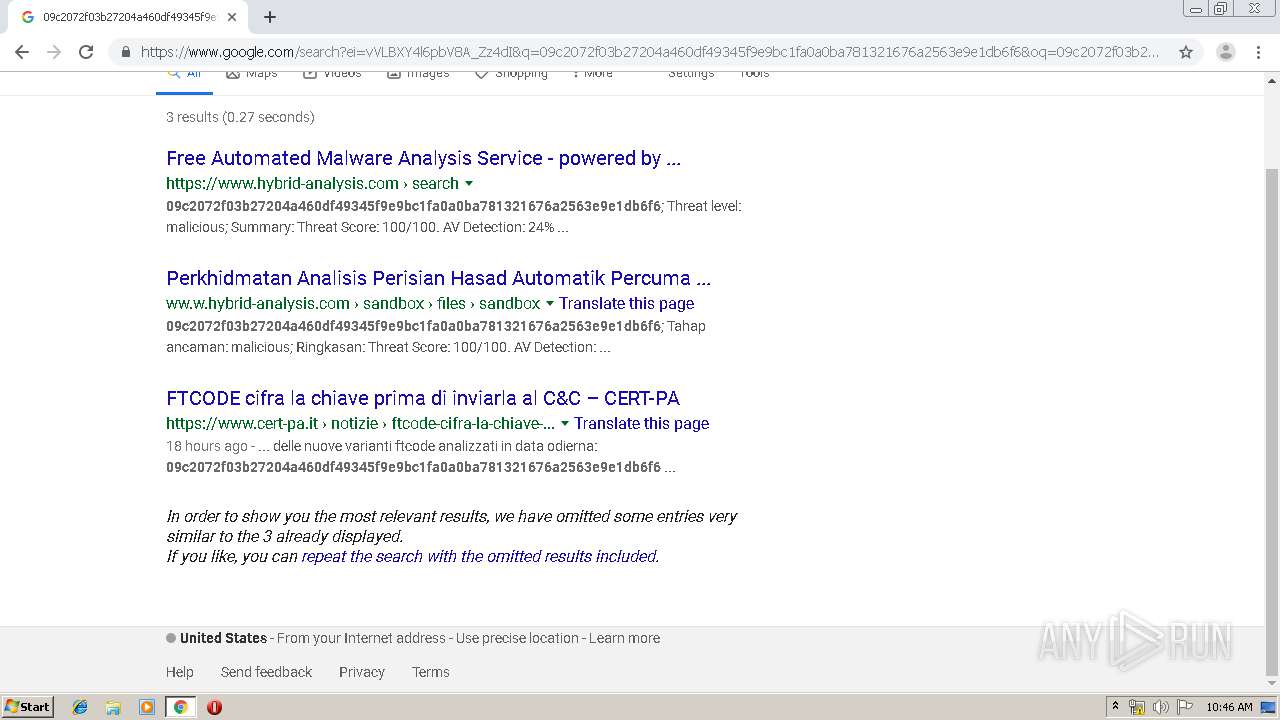Open Learn more about location
The height and width of the screenshot is (720, 1280).
pos(624,638)
